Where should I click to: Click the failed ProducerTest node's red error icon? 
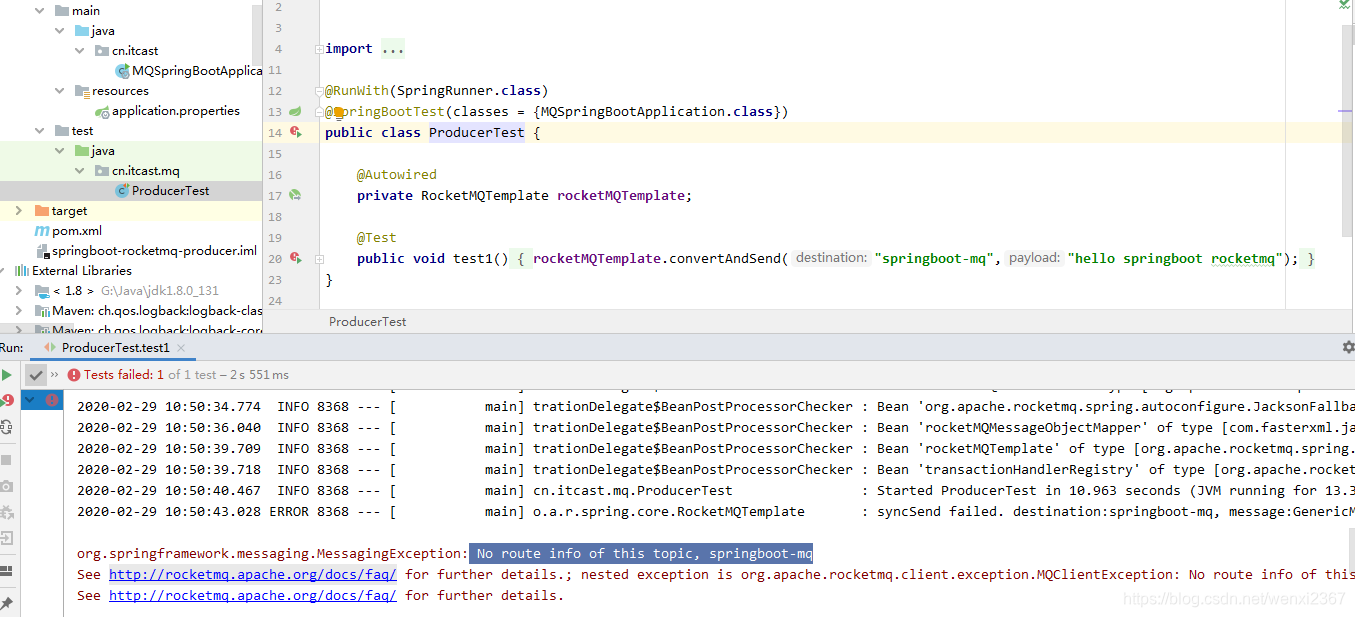tap(50, 399)
